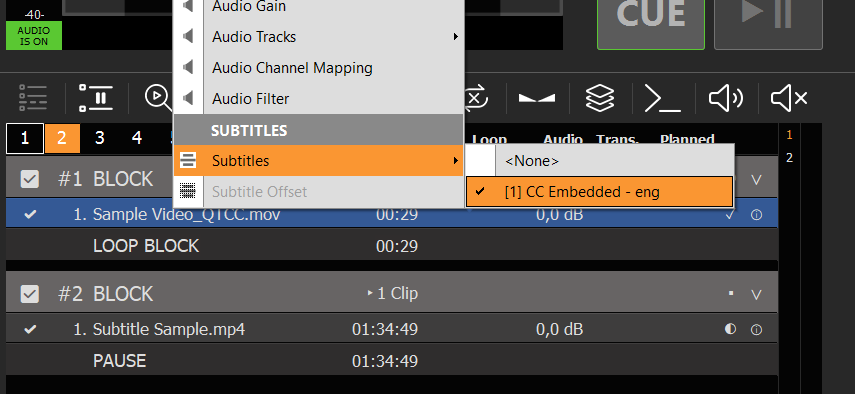This screenshot has height=394, width=855.
Task: Switch to playlist tab 3
Action: [99, 138]
